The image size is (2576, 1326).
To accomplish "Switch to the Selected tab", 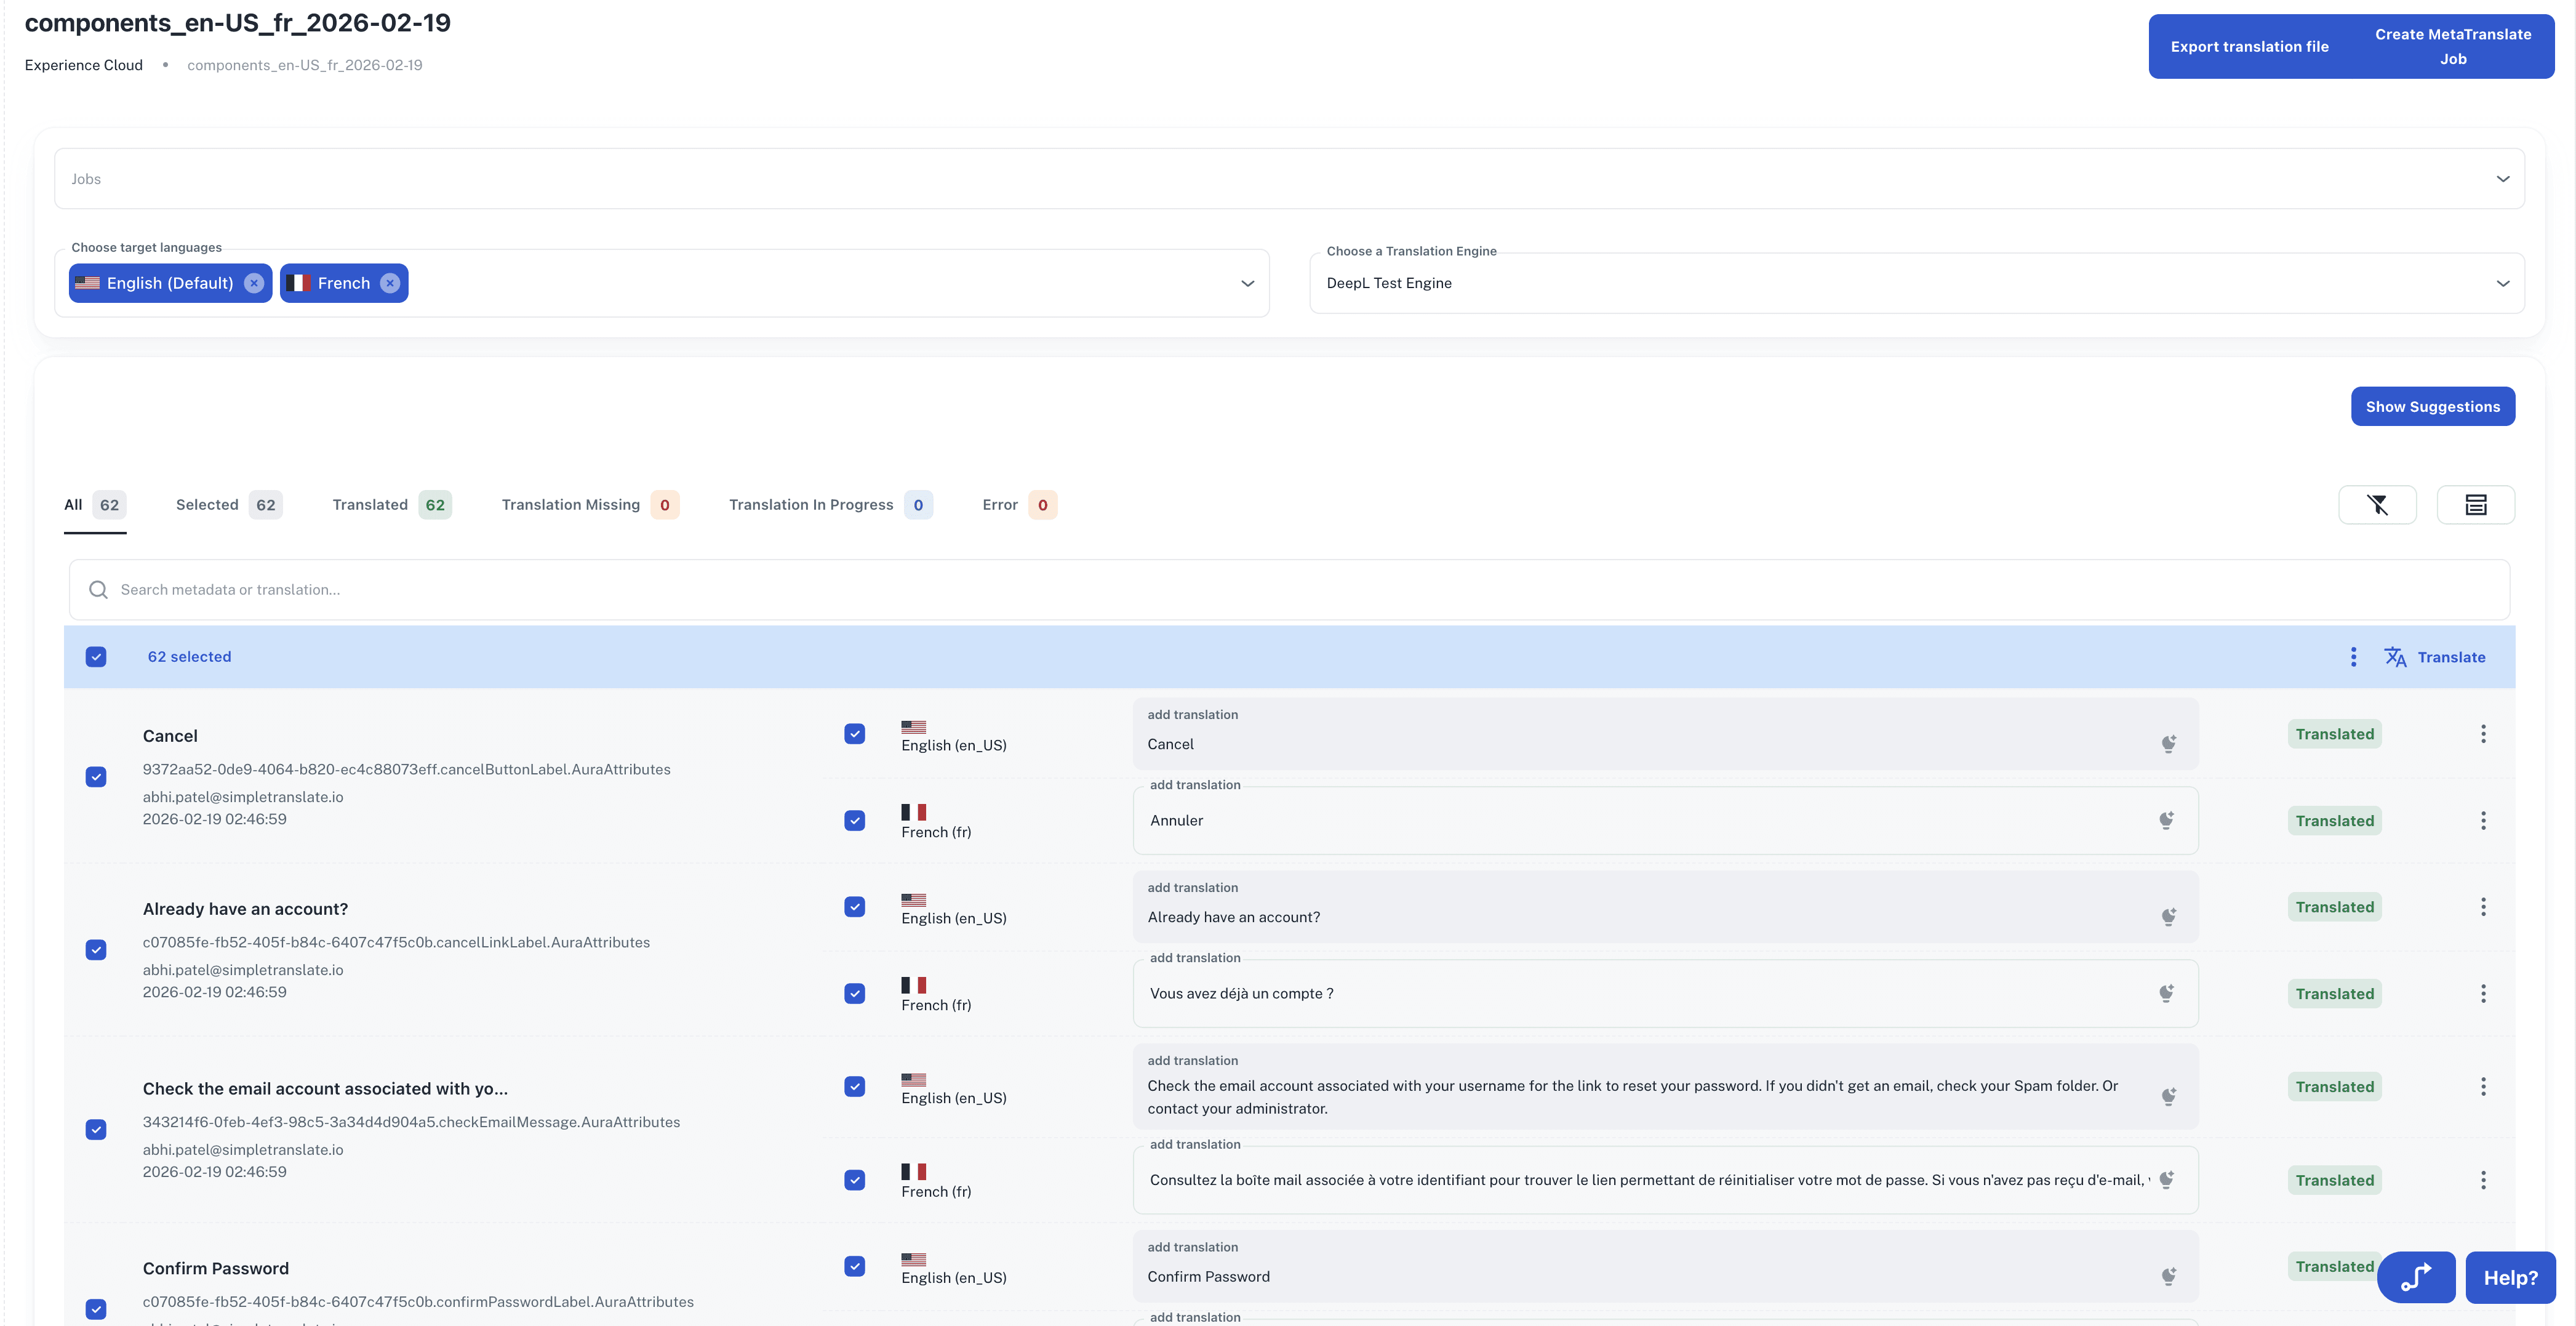I will coord(229,505).
